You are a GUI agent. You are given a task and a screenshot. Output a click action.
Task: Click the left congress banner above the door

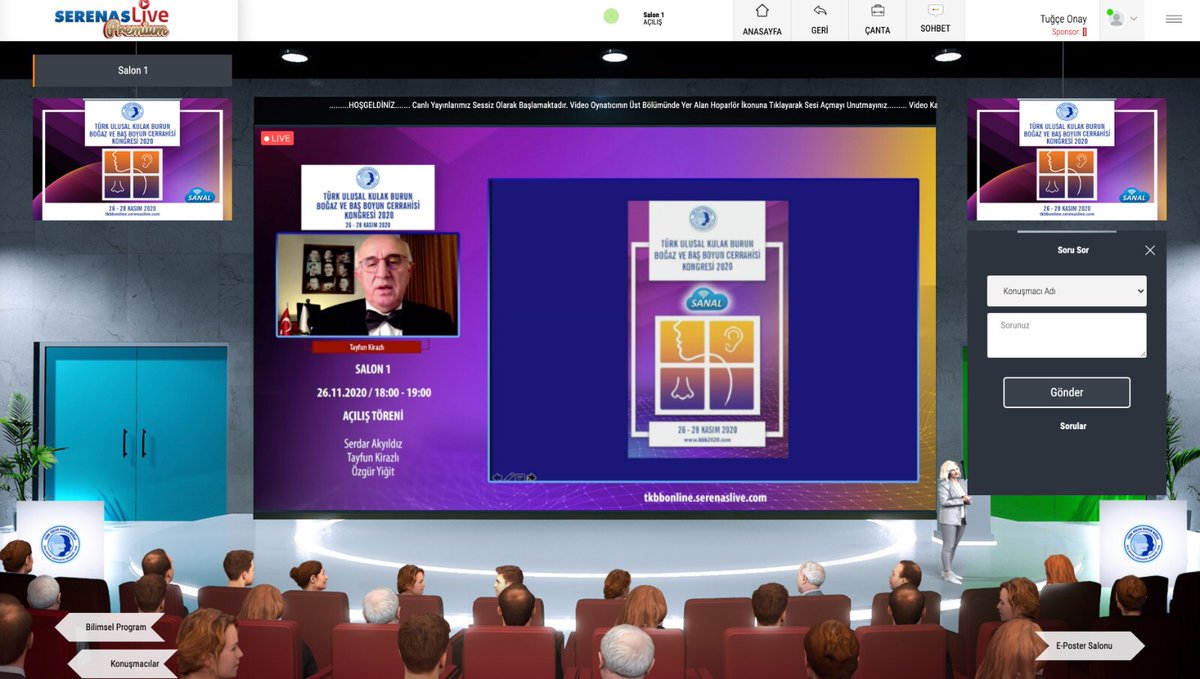(x=132, y=159)
